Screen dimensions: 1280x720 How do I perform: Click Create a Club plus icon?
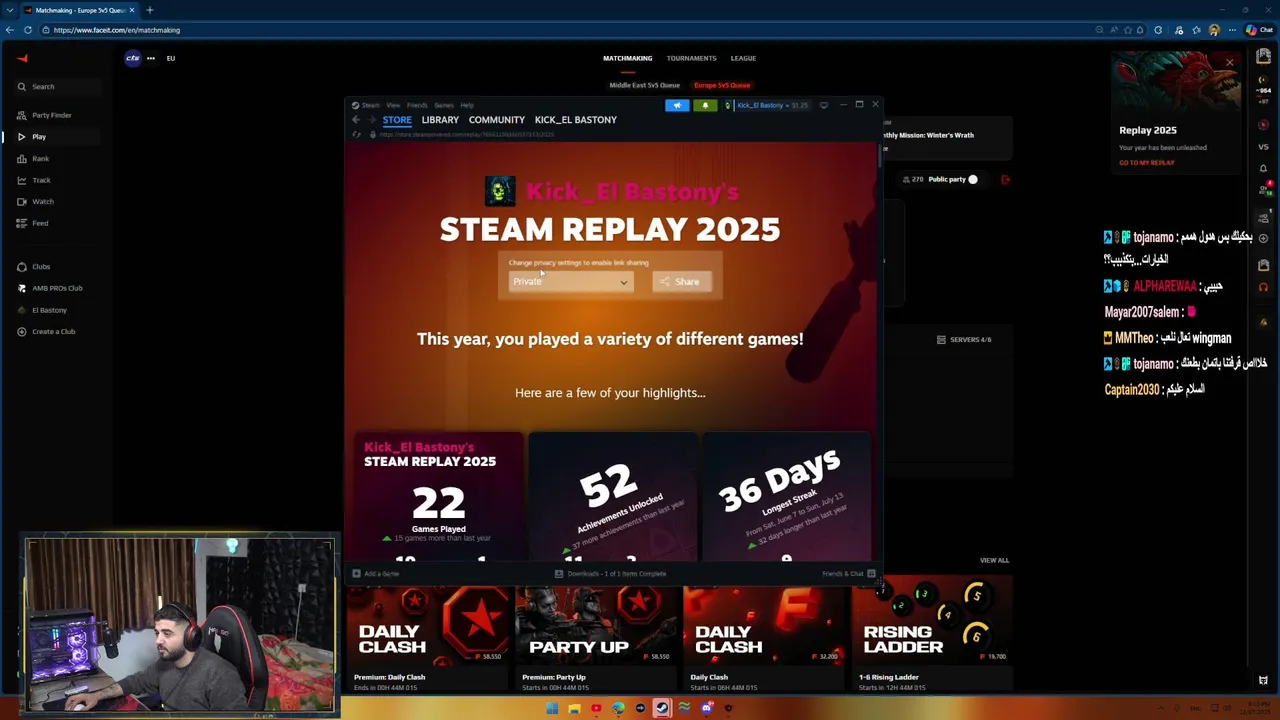[21, 332]
